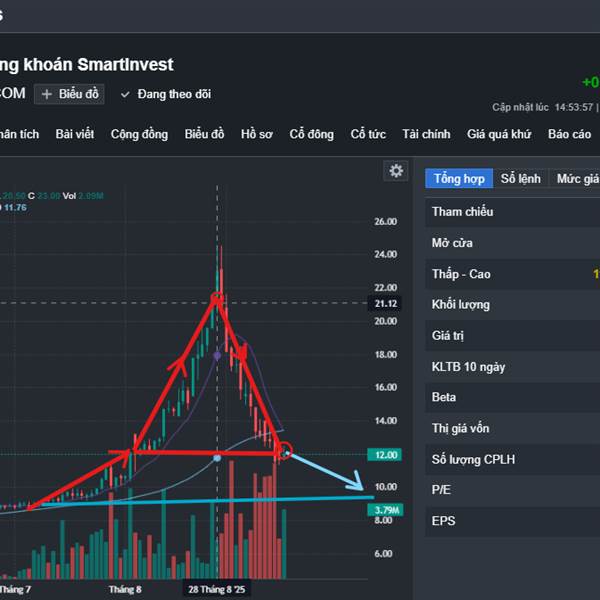Viewport: 600px width, 600px height.
Task: Toggle Đang theo dõi follow status
Action: coord(166,94)
